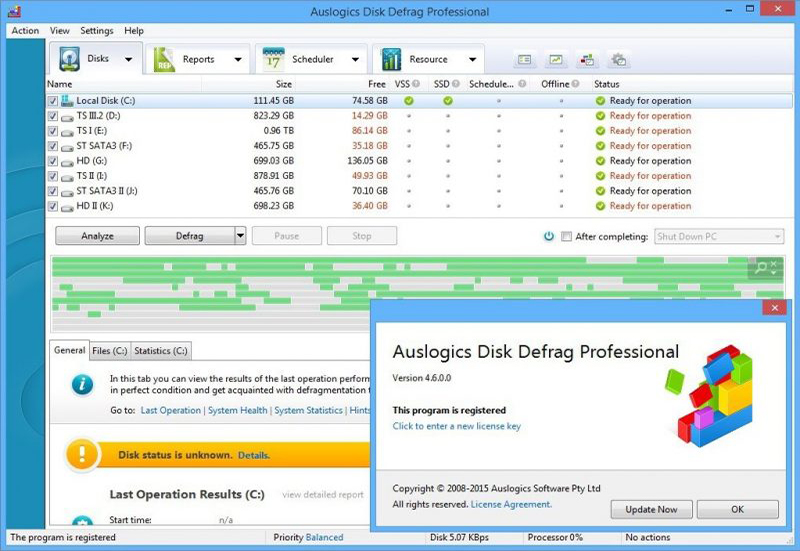
Task: Go to Last Operation link
Action: 170,410
